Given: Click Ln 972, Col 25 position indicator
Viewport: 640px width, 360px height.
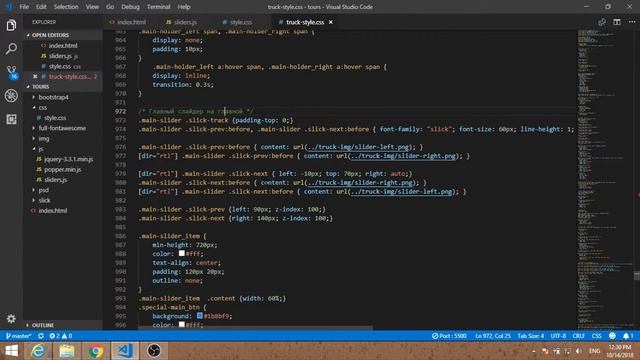Looking at the screenshot, I should pyautogui.click(x=493, y=336).
